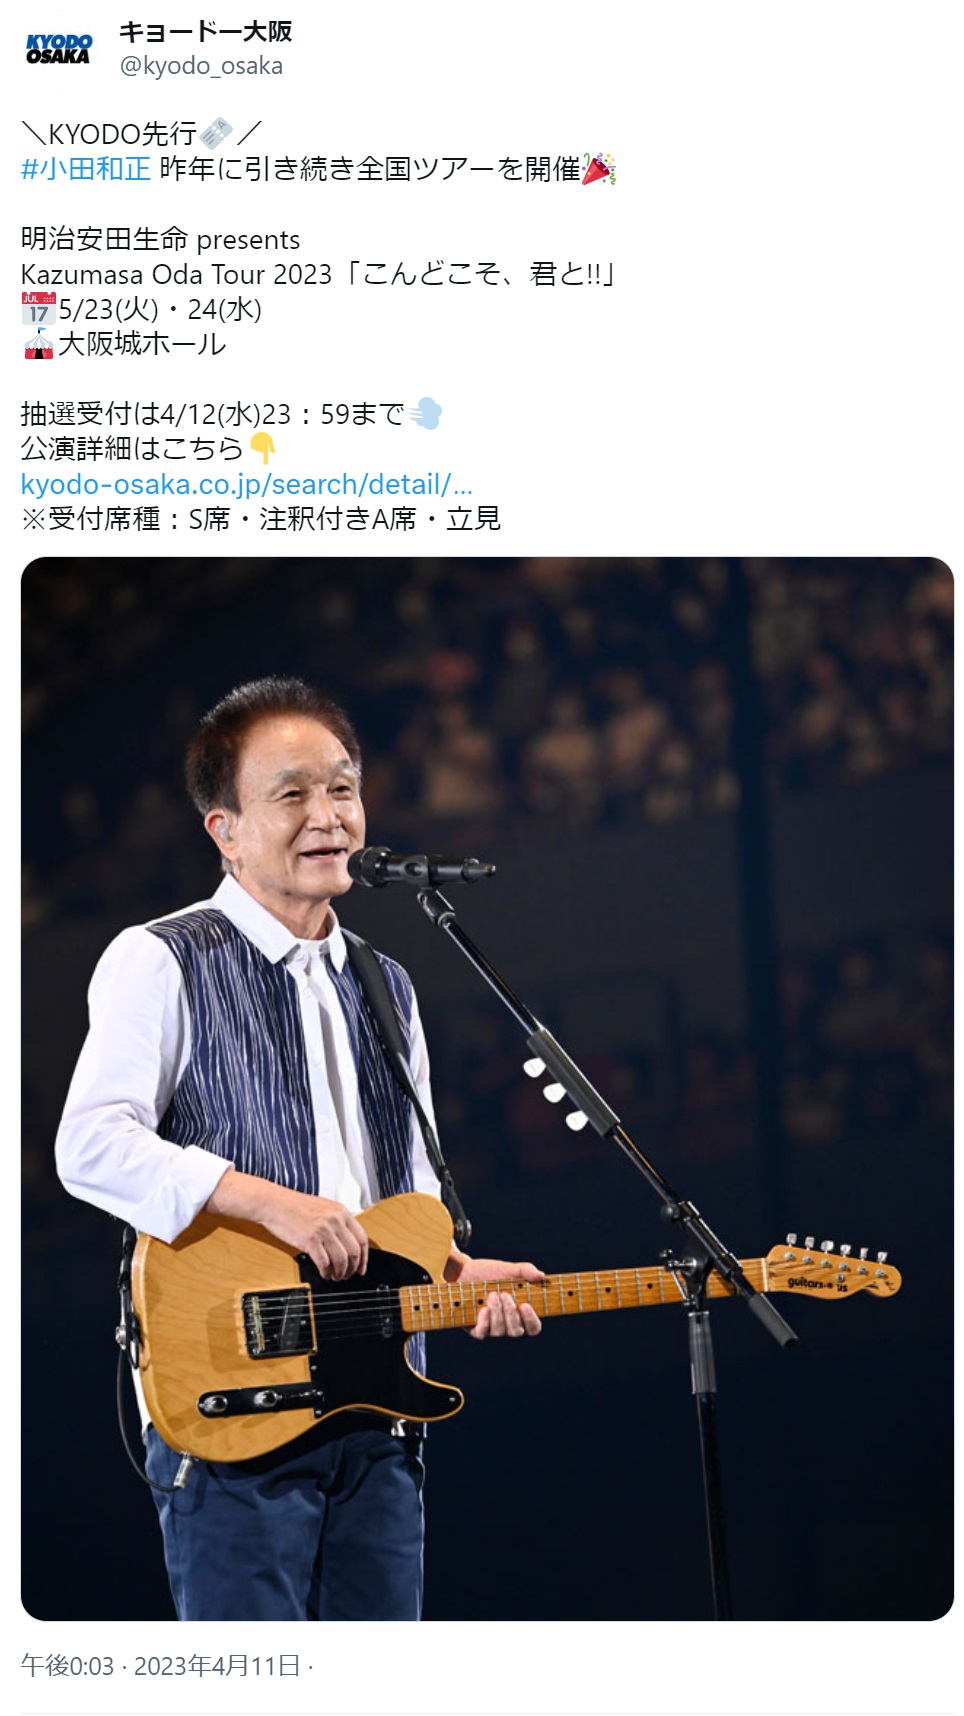Screen dimensions: 964x1716
Task: Click the guitar in the attached photo
Action: [514, 1316]
